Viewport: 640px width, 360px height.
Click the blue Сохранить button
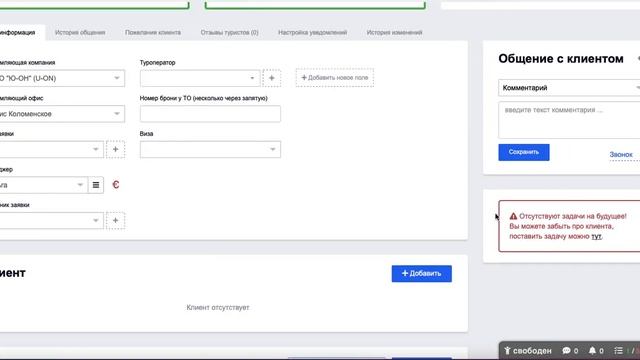coord(524,152)
